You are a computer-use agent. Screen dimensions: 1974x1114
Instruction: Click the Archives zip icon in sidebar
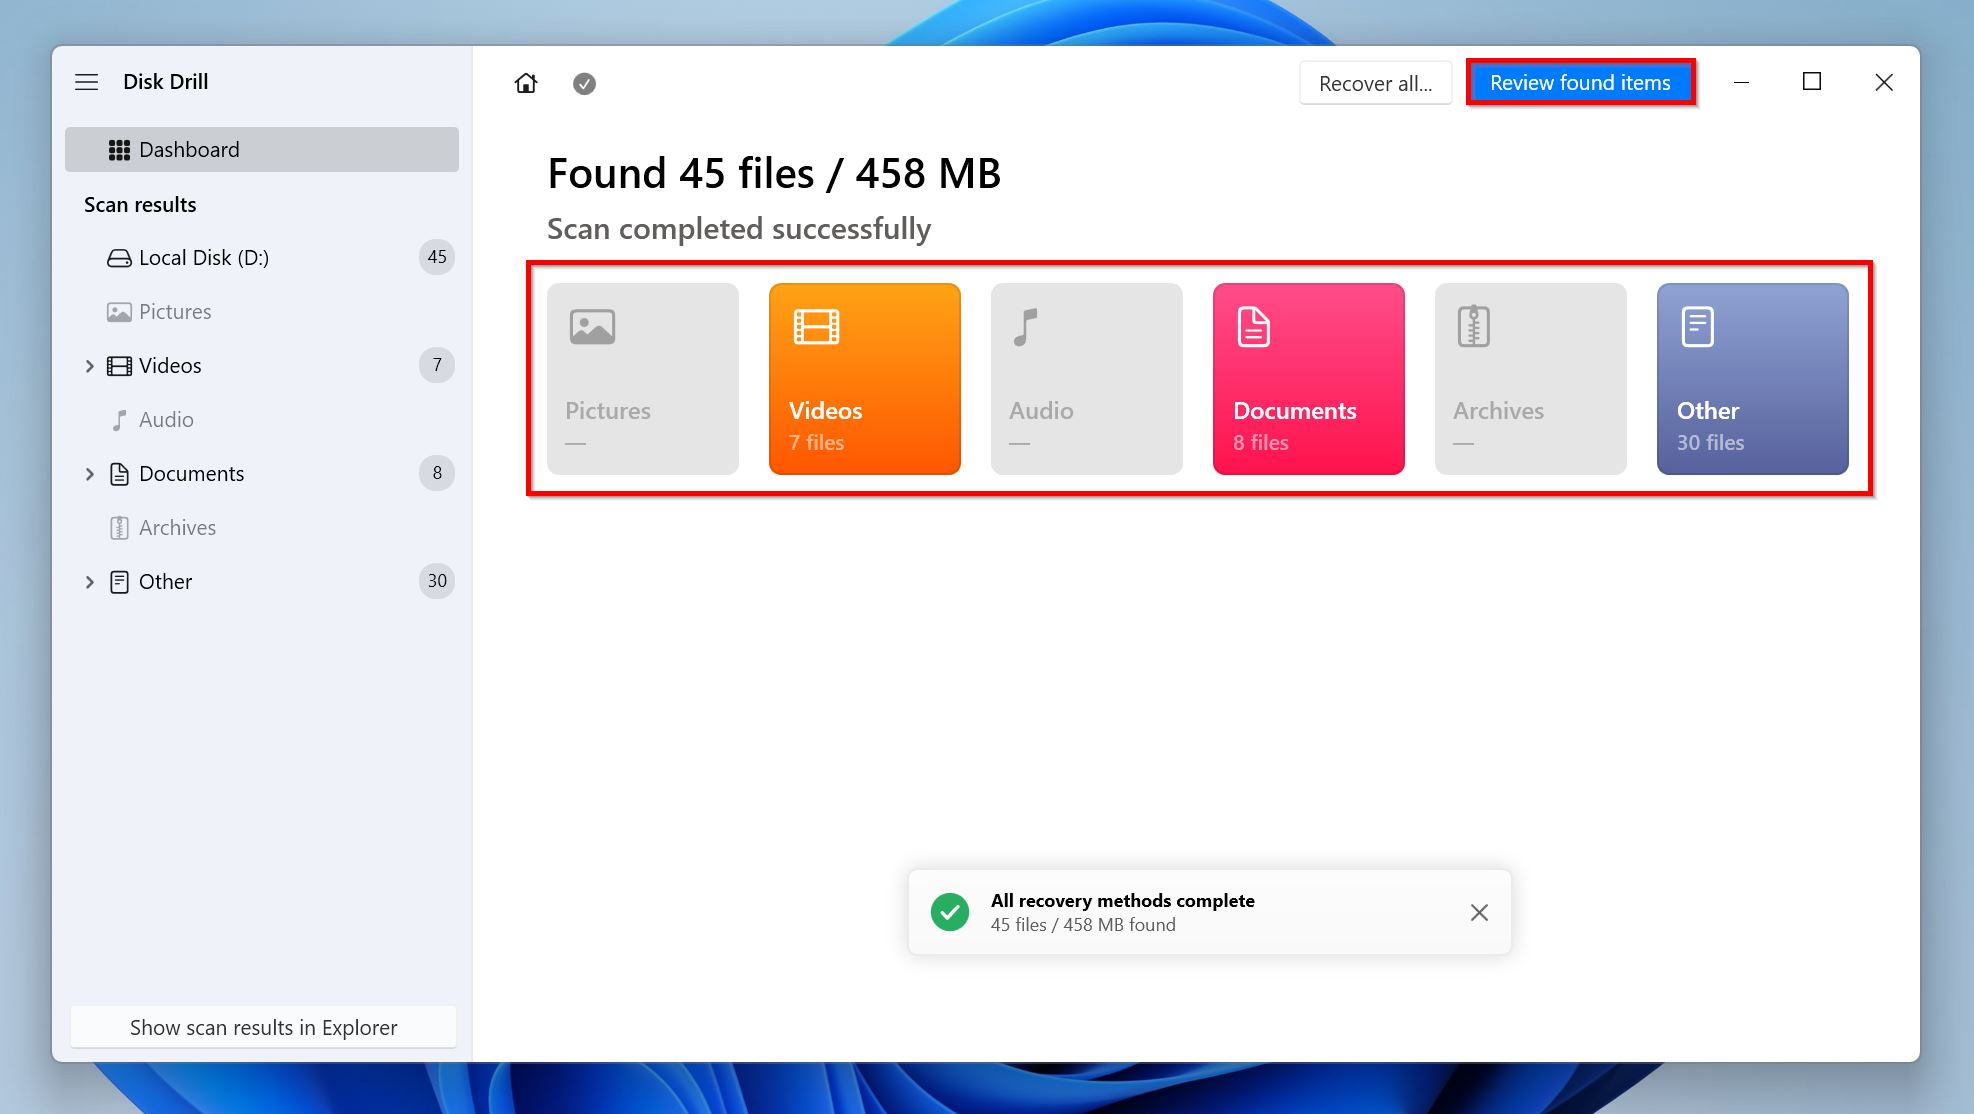(120, 527)
